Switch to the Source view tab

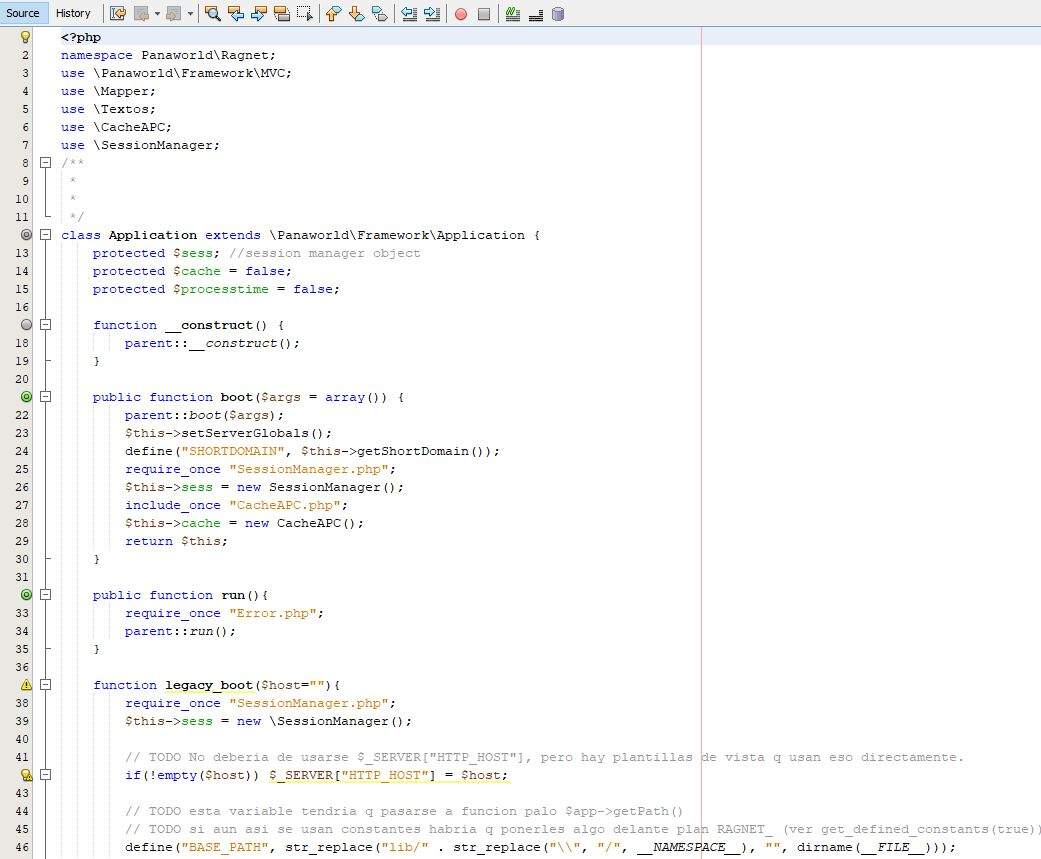23,13
